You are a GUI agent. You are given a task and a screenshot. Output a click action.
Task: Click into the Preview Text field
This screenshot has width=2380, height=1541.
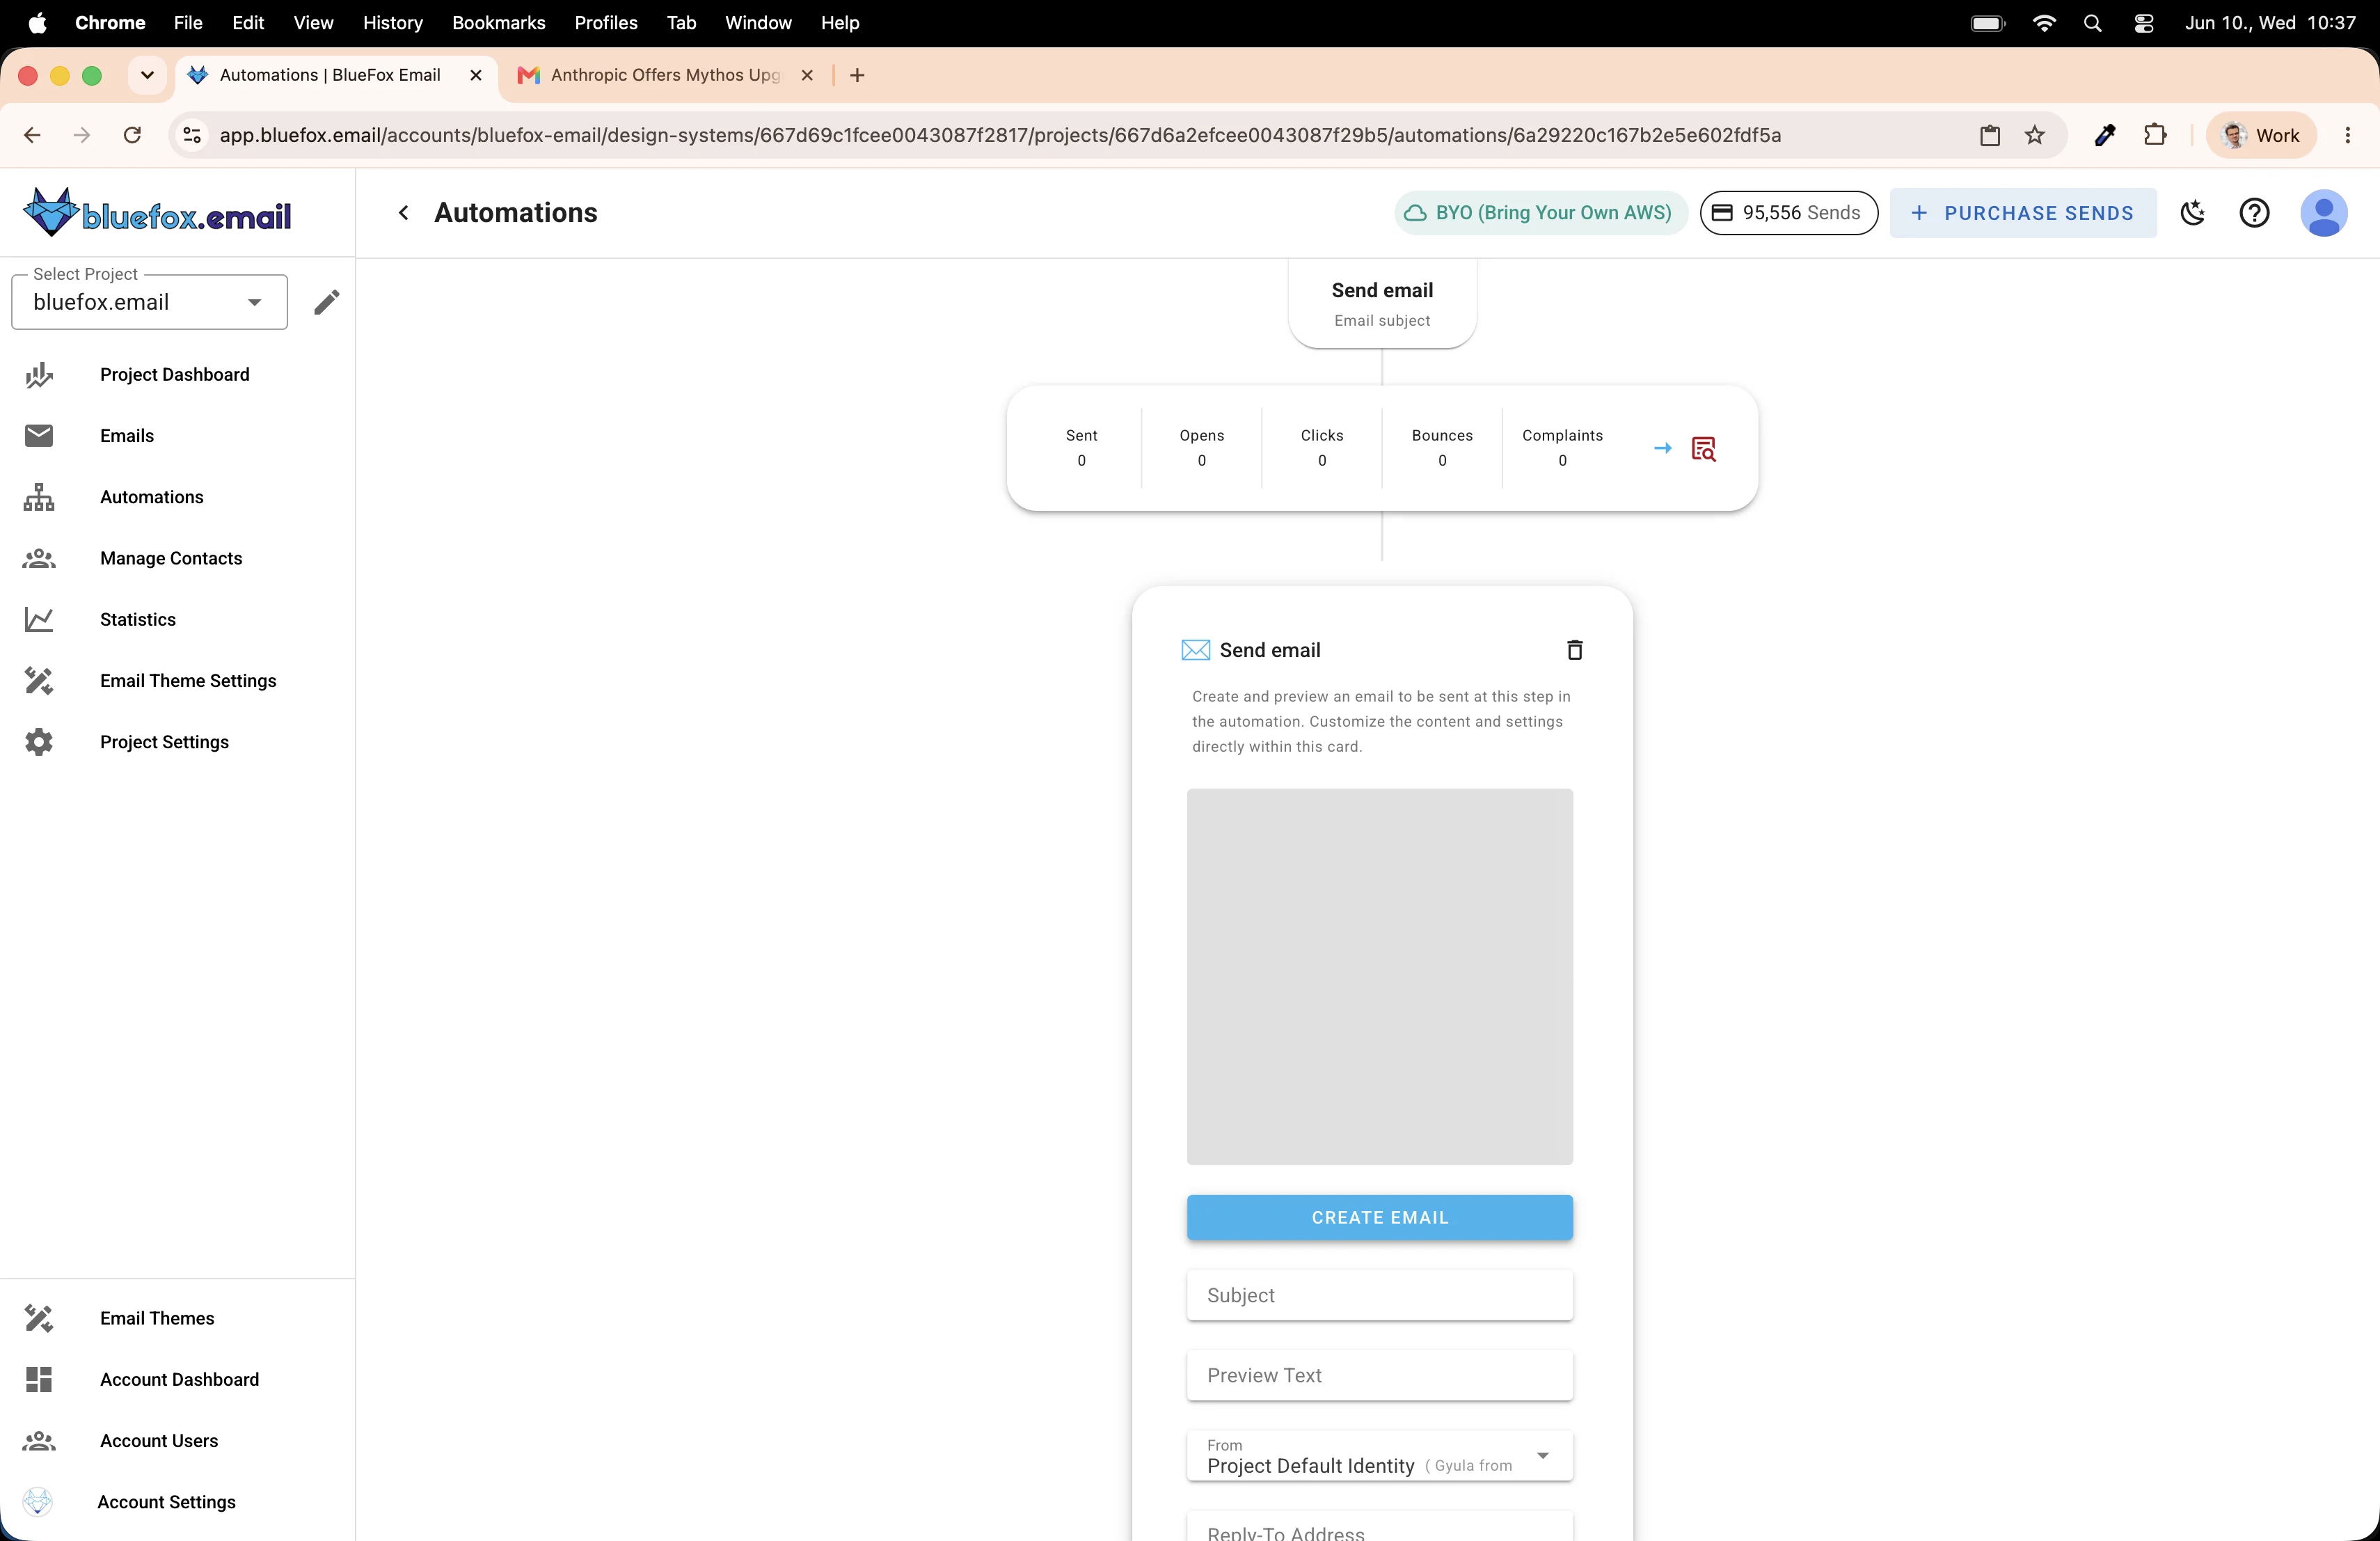coord(1379,1375)
